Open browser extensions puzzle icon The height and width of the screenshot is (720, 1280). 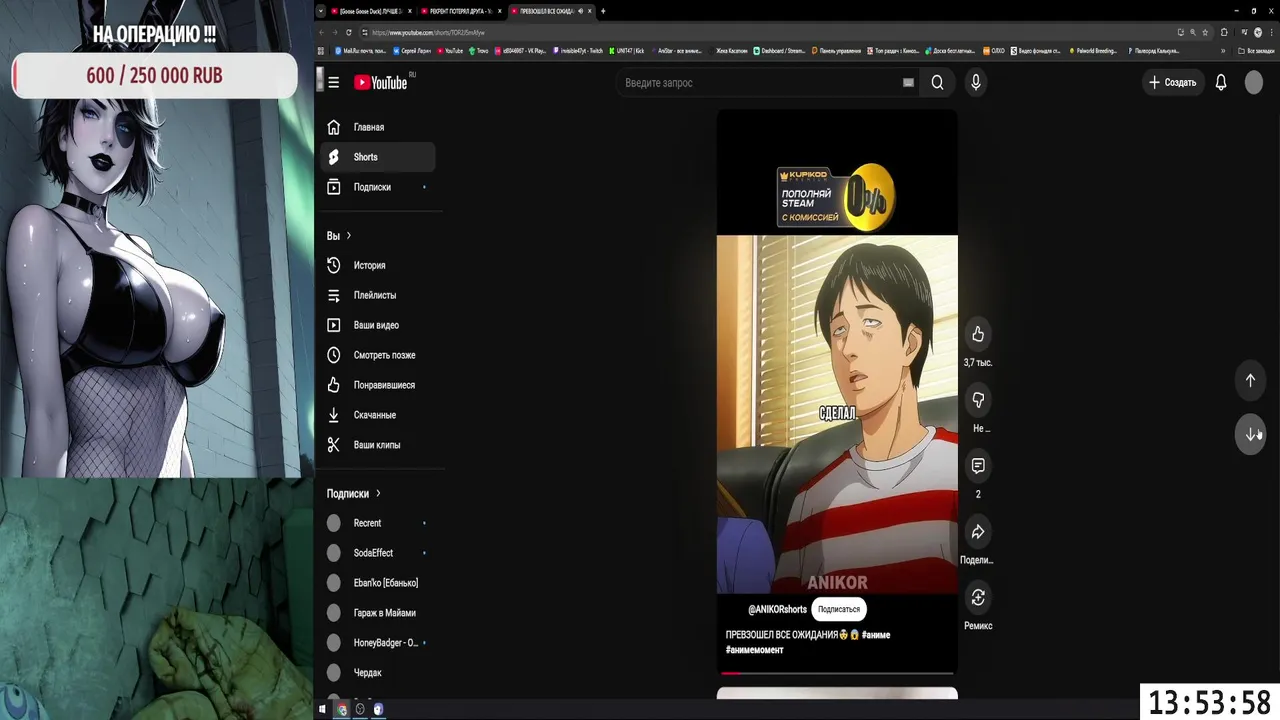click(x=1224, y=32)
